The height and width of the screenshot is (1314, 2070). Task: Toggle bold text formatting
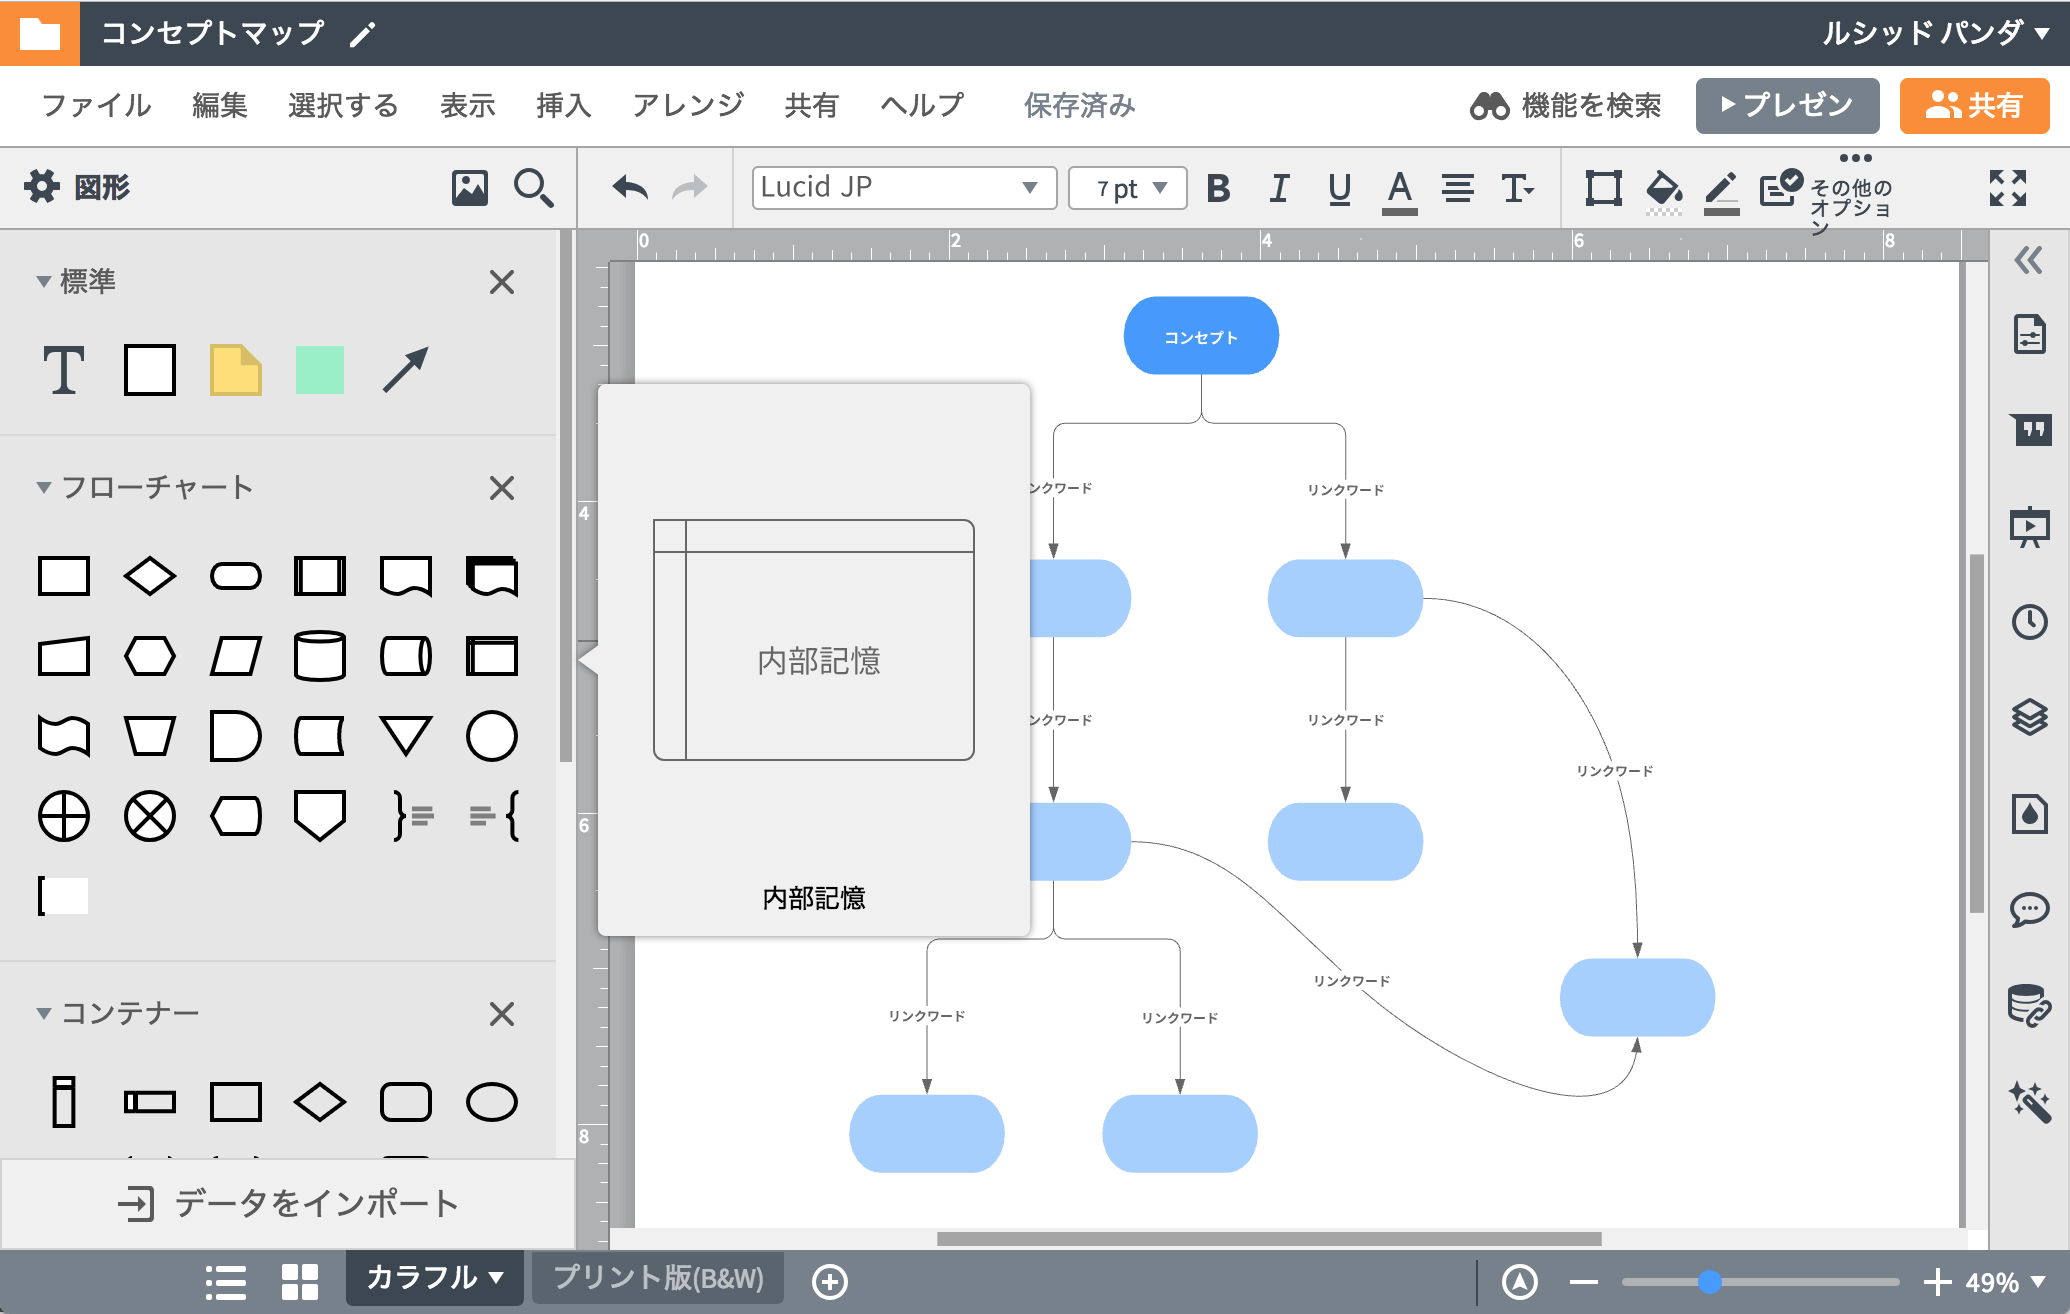tap(1219, 187)
